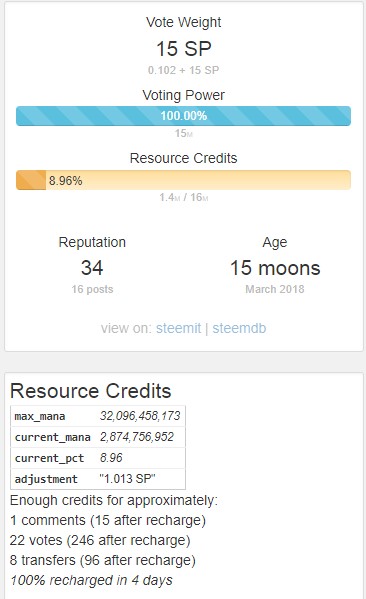Click the 16 posts label under Reputation
Viewport: 366px width, 599px height.
pos(92,289)
